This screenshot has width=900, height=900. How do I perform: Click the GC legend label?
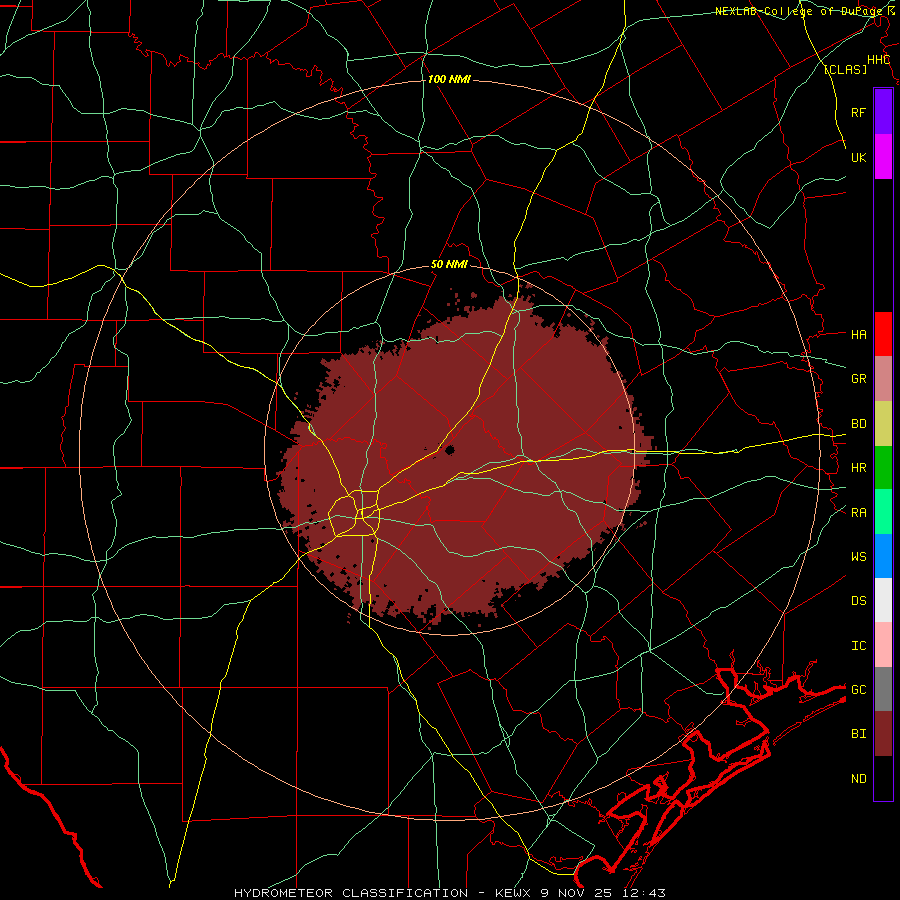[858, 689]
